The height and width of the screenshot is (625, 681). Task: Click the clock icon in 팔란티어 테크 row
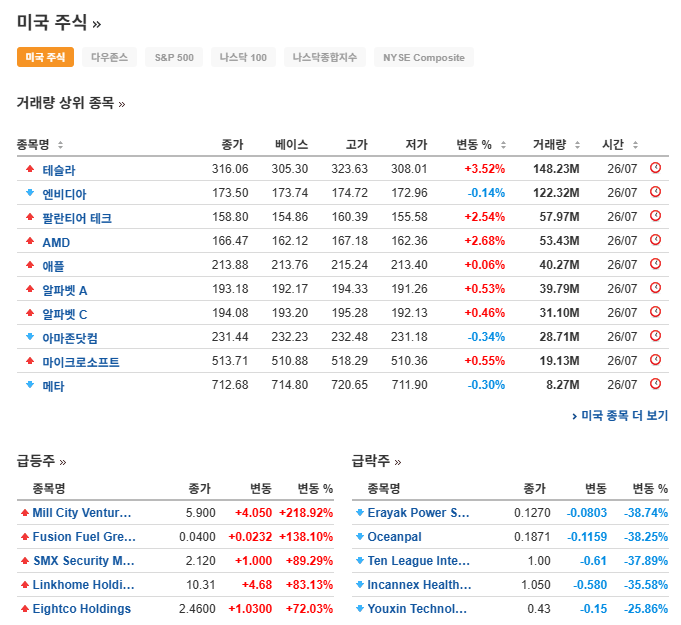click(655, 216)
